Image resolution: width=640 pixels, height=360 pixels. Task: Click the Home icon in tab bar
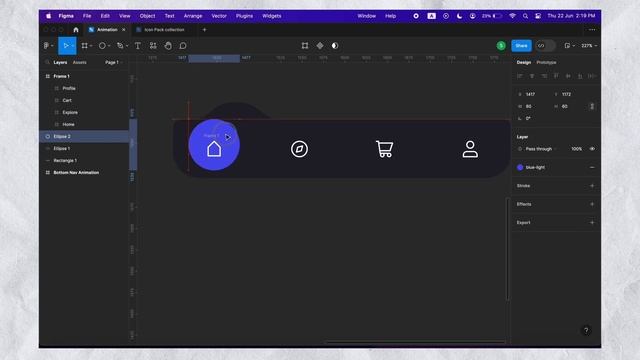76,30
